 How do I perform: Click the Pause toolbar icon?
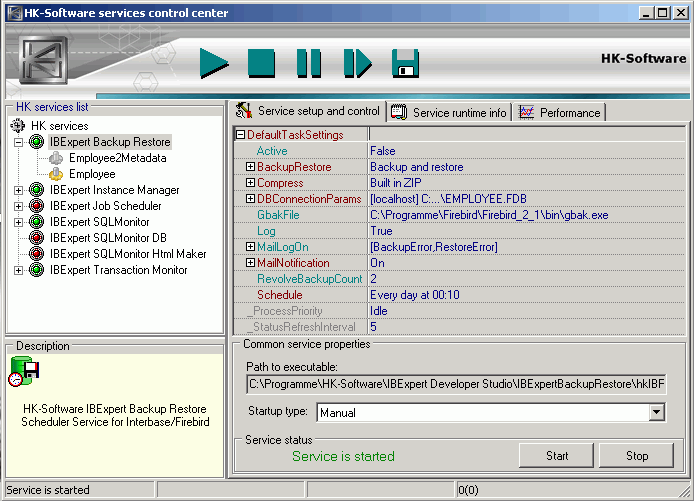309,63
